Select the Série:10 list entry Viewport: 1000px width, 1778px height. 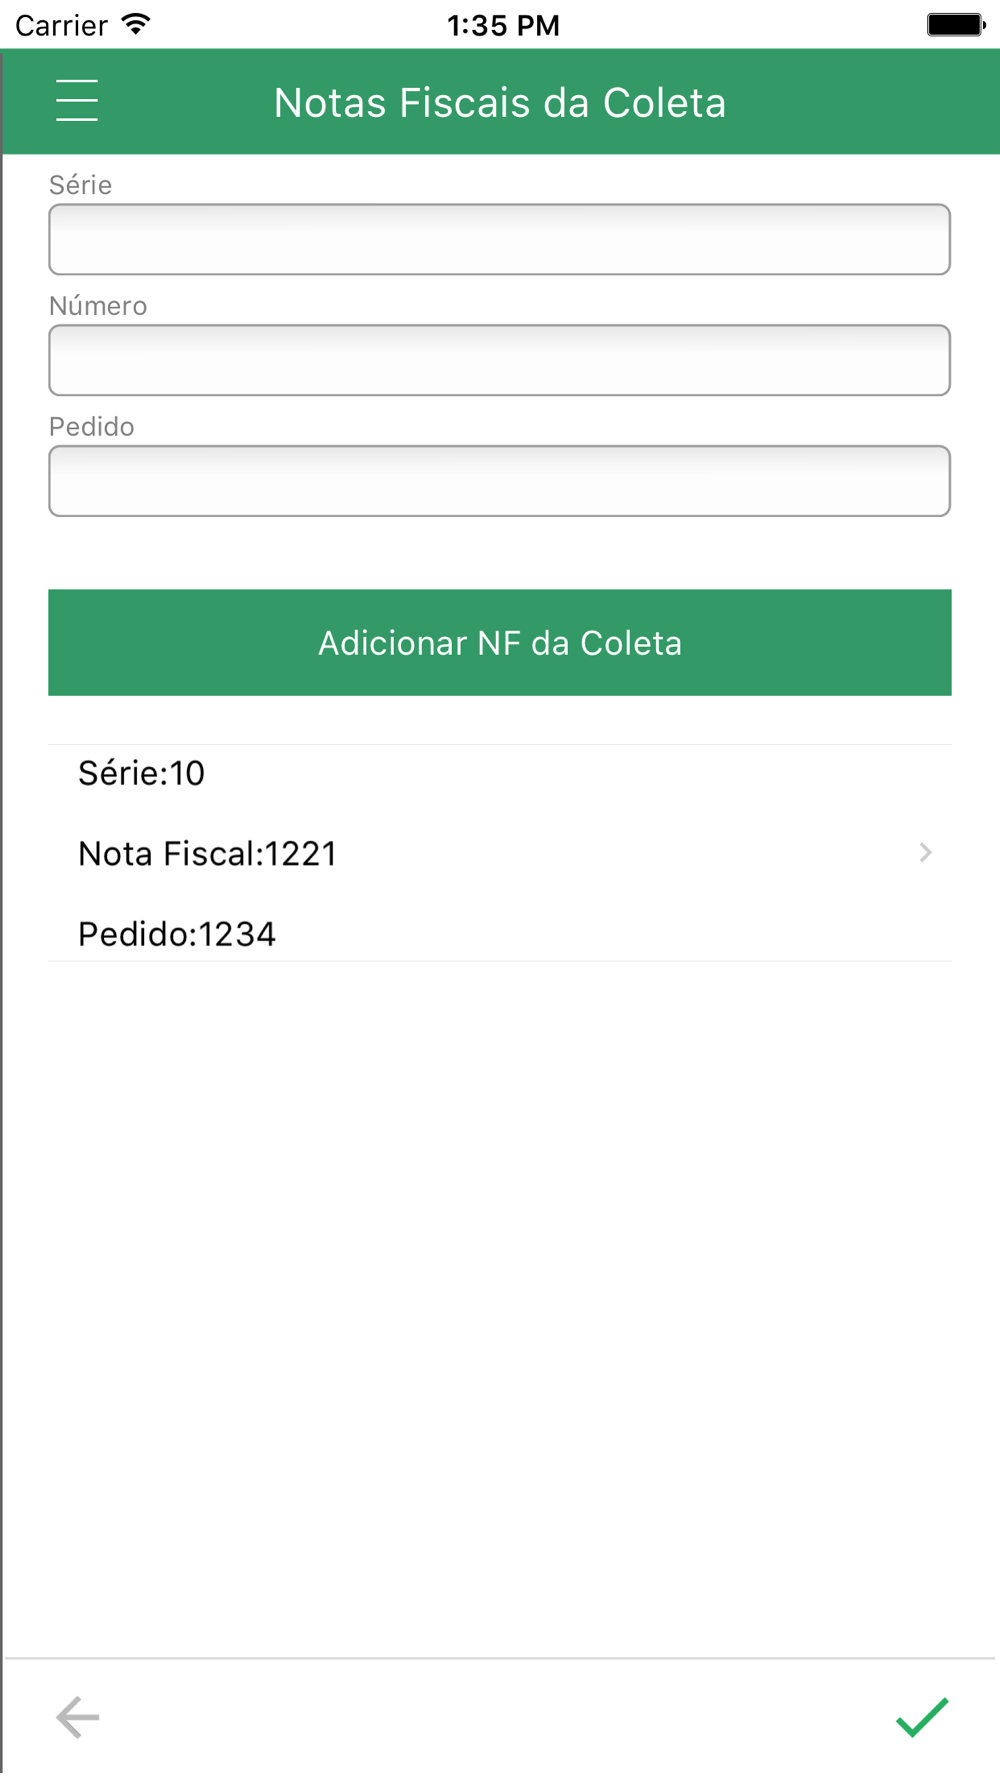pos(141,773)
